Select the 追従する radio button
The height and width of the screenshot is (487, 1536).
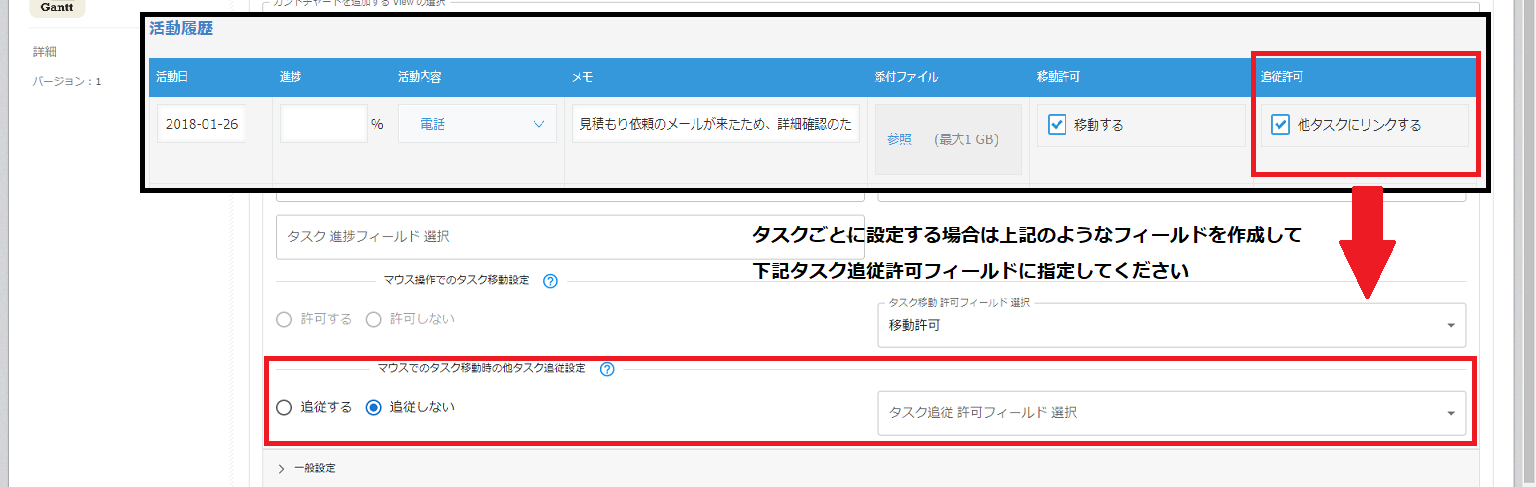point(284,407)
